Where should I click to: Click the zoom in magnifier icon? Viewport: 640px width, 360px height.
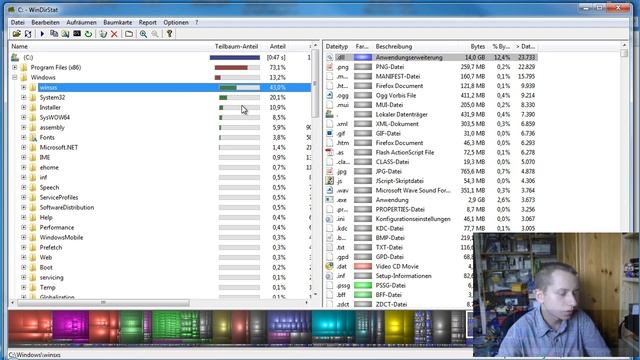click(143, 34)
